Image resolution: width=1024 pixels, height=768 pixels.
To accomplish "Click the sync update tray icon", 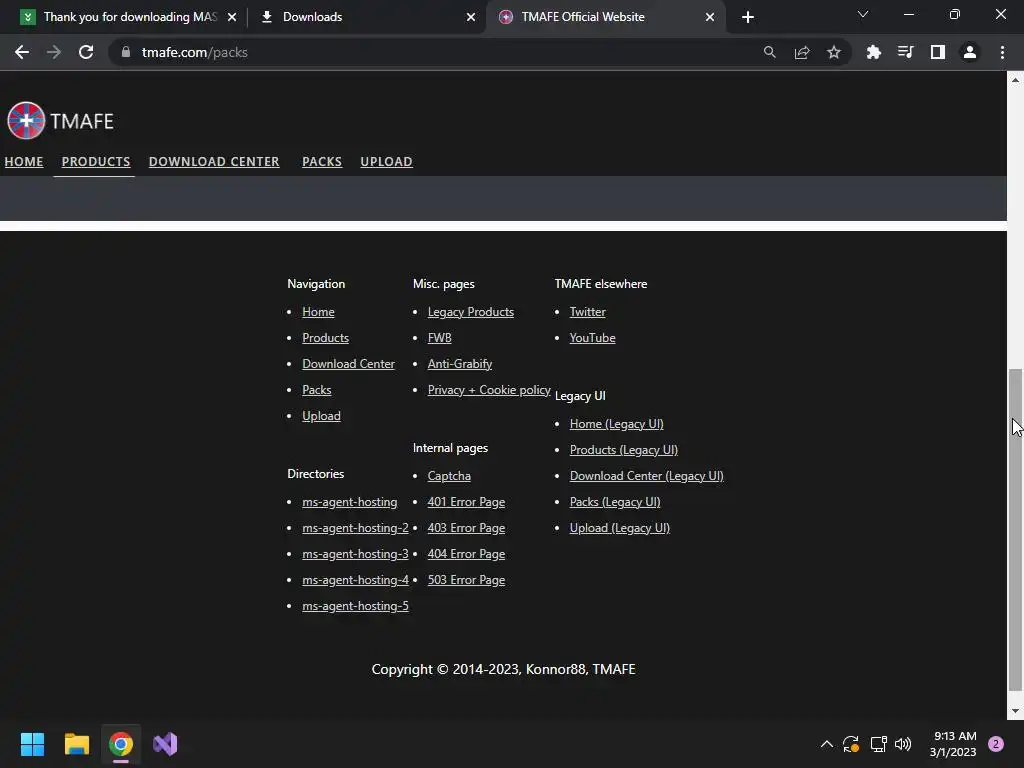I will click(x=851, y=744).
